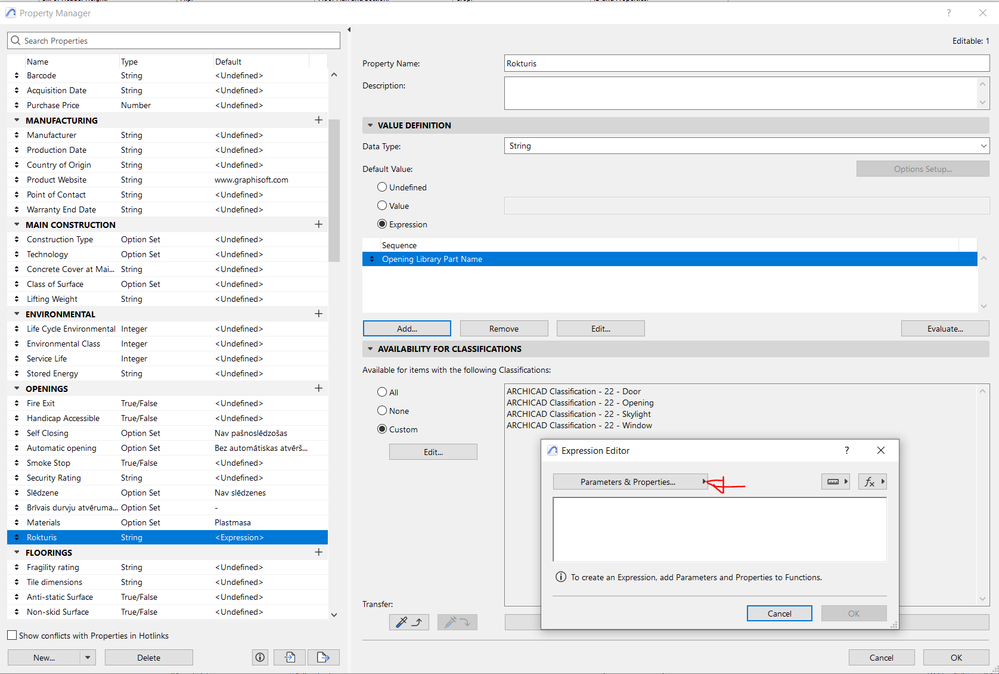Click the Expression Editor text area
The image size is (999, 674).
pos(719,529)
